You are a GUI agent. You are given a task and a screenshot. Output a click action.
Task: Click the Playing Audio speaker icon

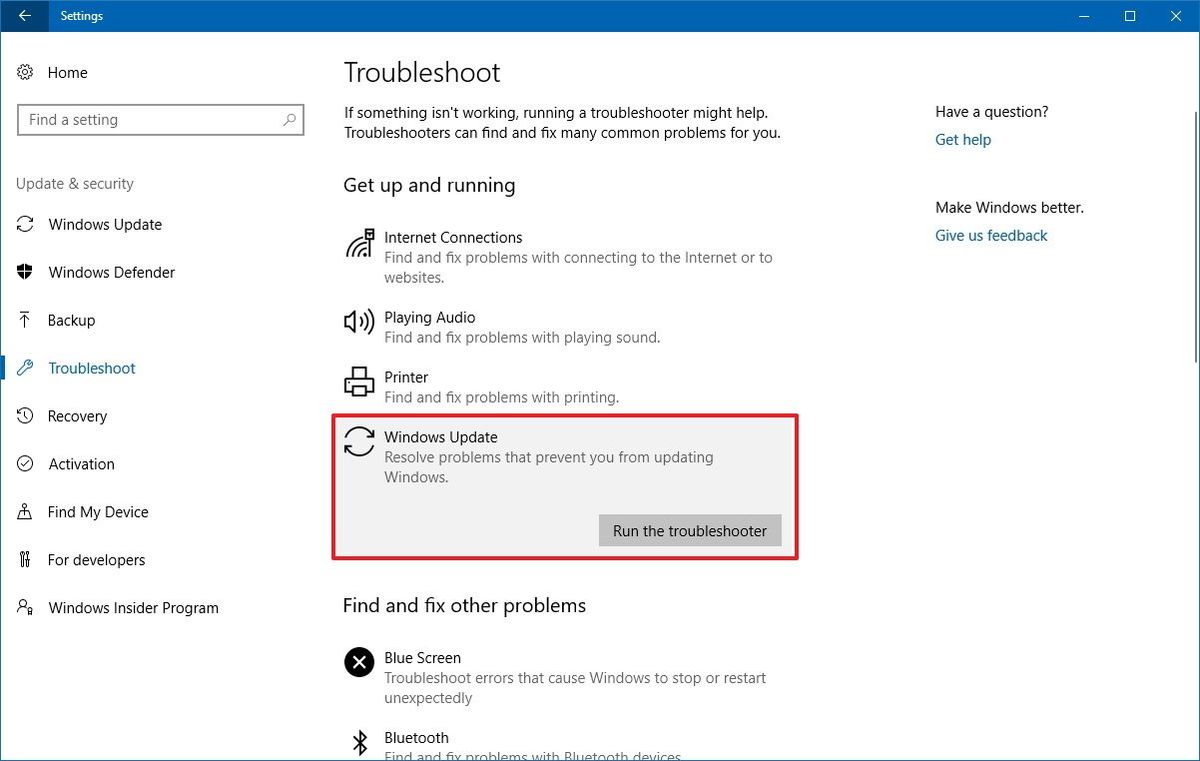358,322
